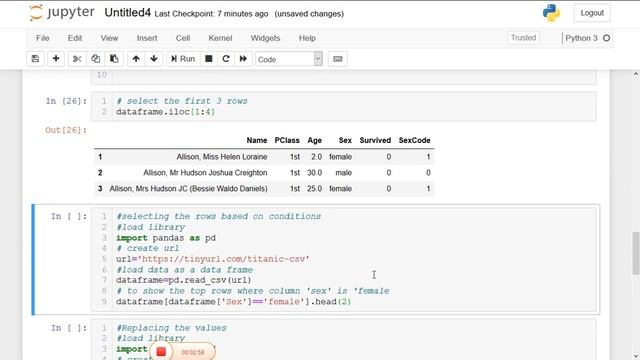Insert cell below with plus icon
Image resolution: width=640 pixels, height=360 pixels.
tap(56, 59)
